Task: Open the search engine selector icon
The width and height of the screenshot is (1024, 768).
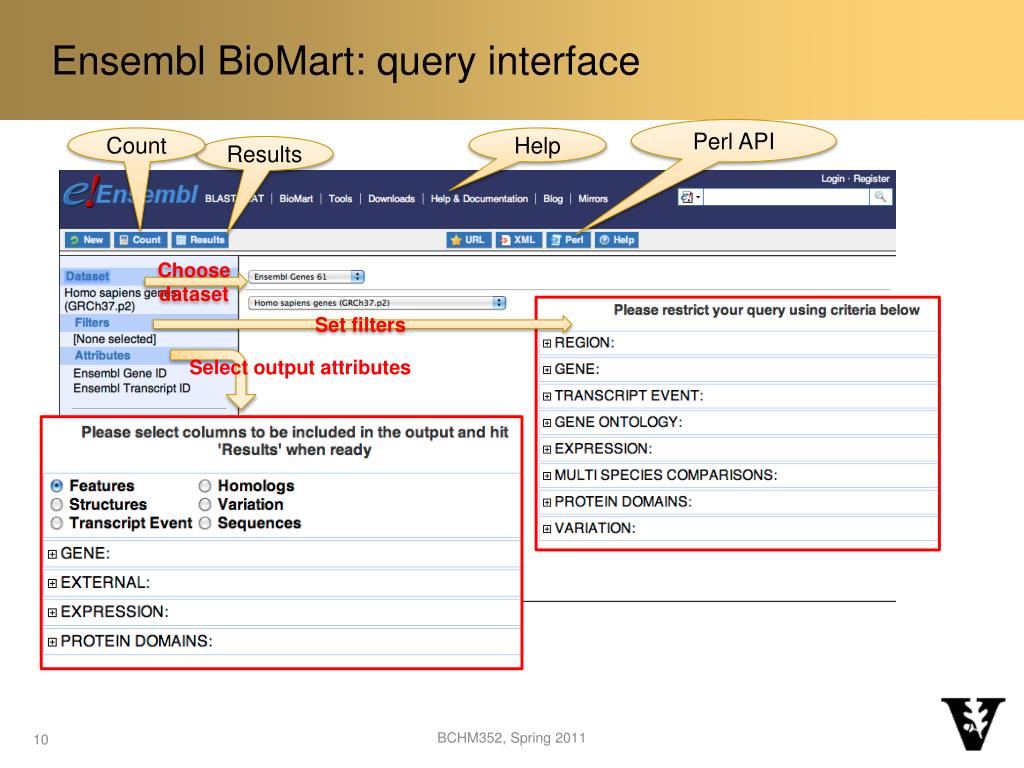Action: pyautogui.click(x=690, y=197)
